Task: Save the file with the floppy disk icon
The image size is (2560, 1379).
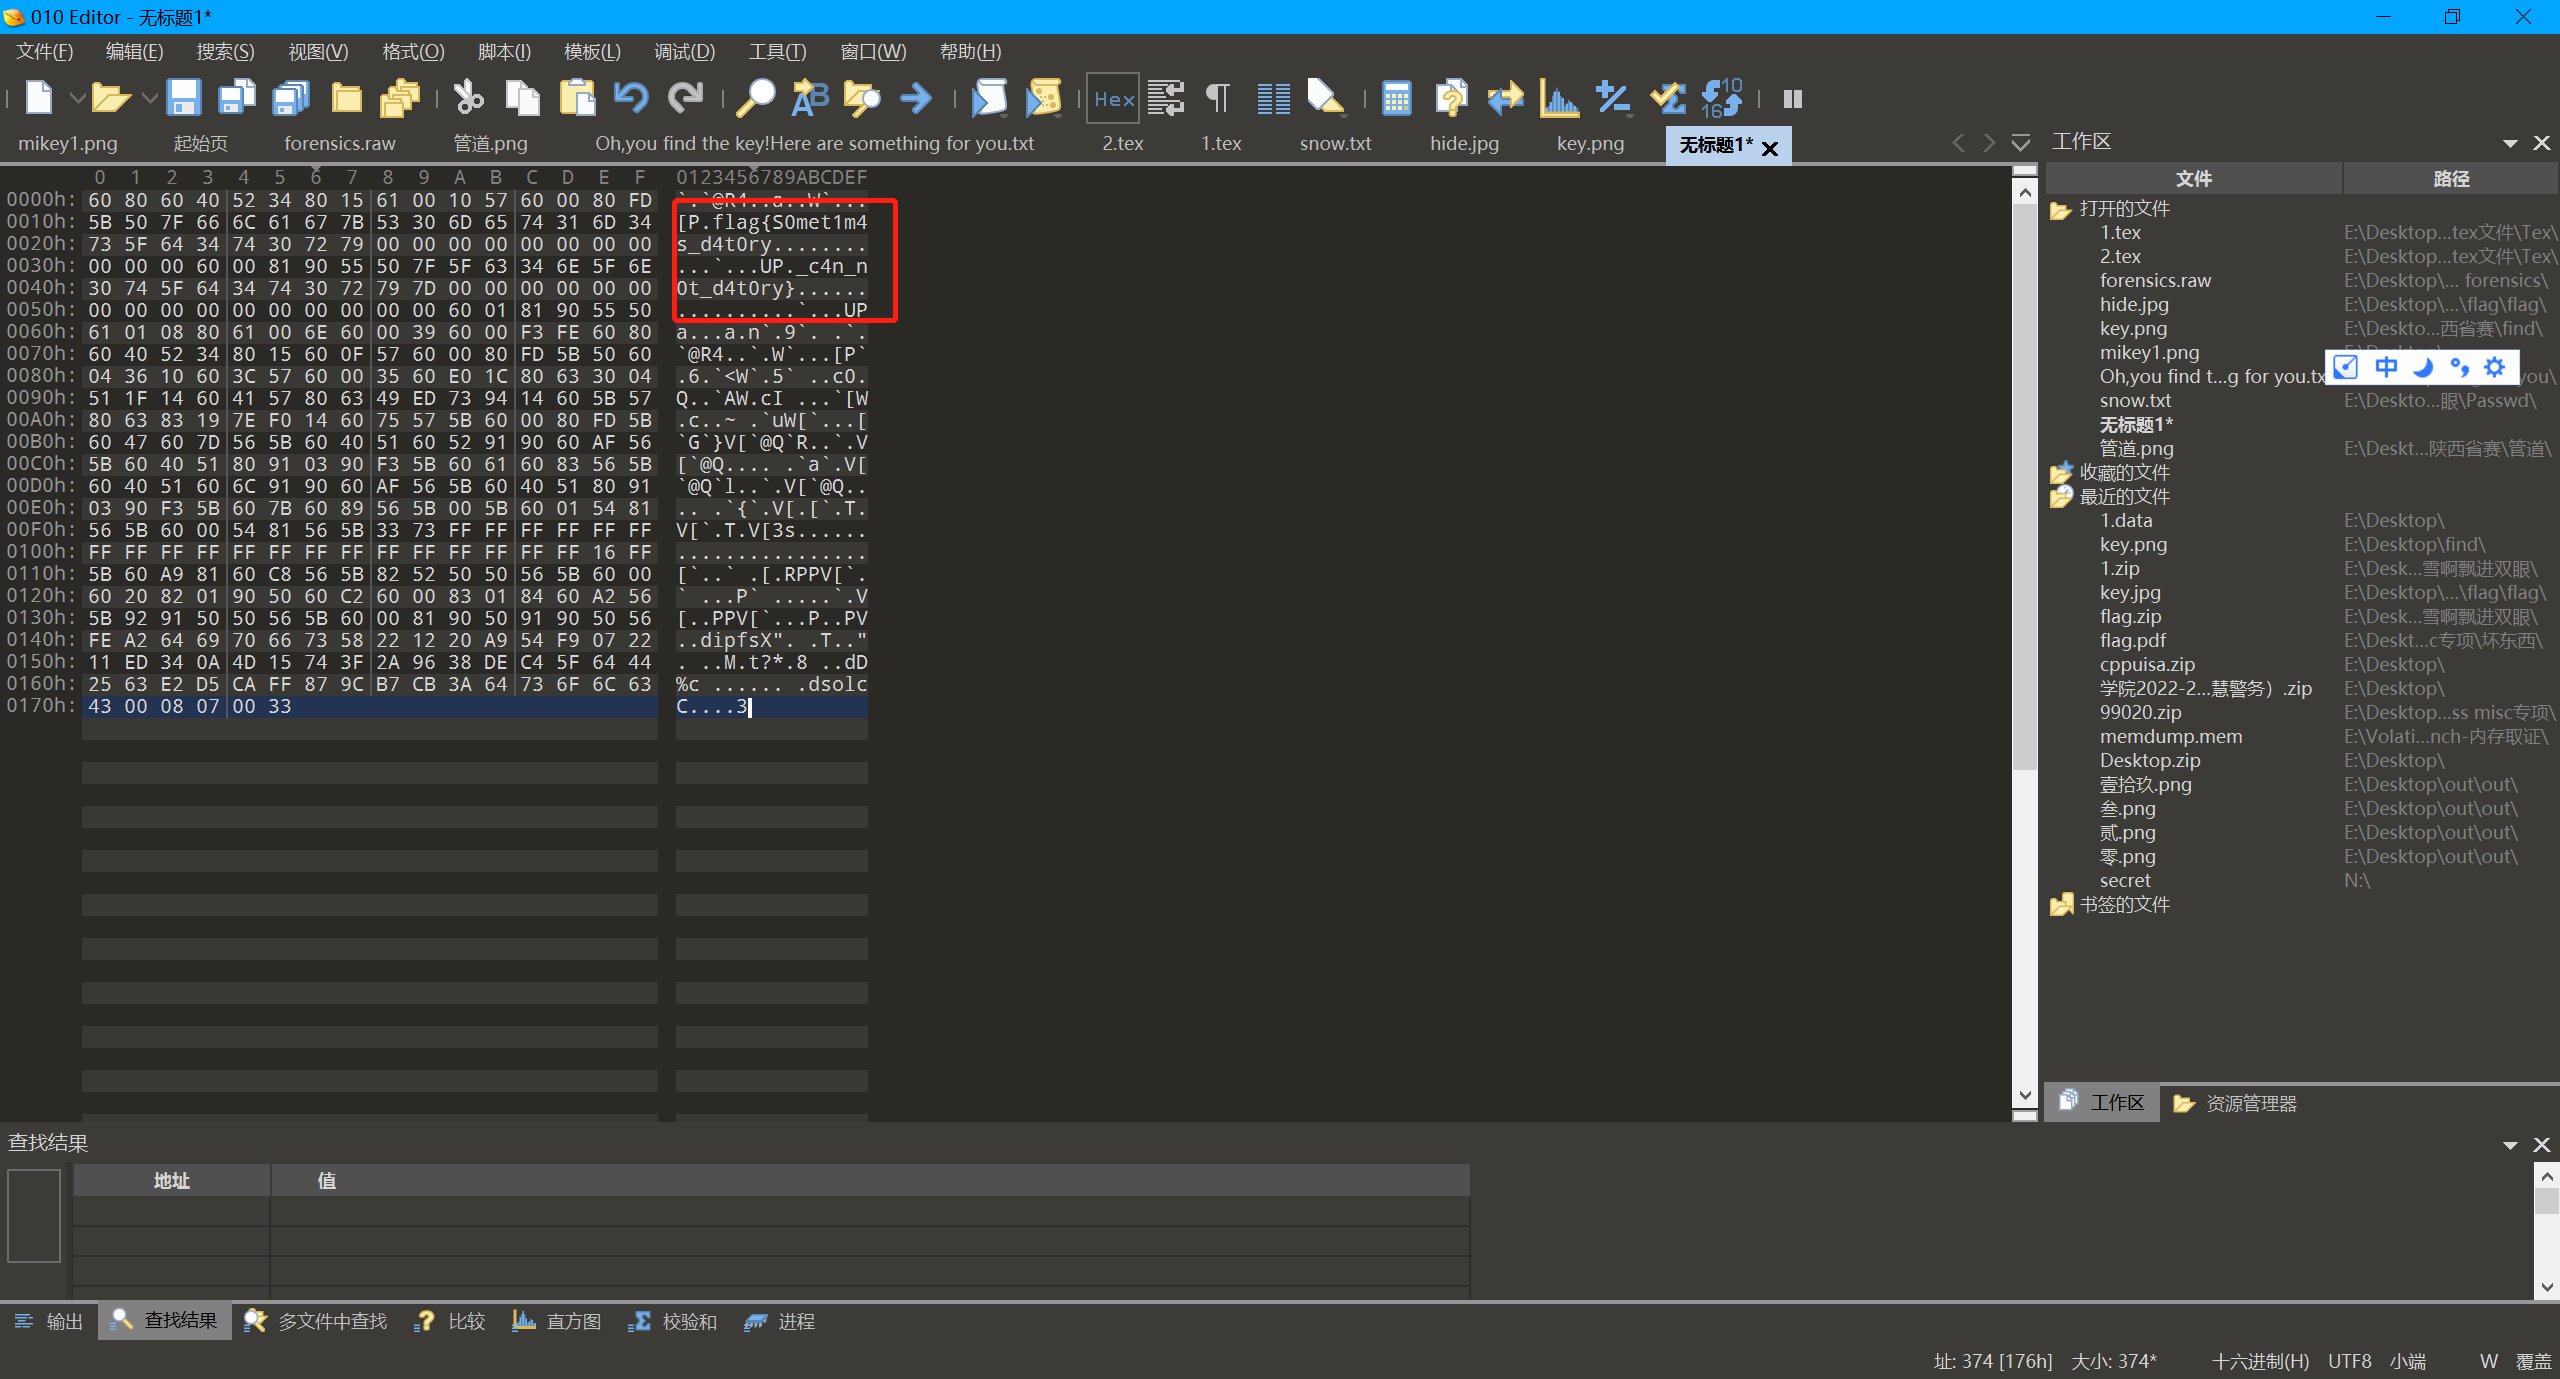Action: (x=183, y=98)
